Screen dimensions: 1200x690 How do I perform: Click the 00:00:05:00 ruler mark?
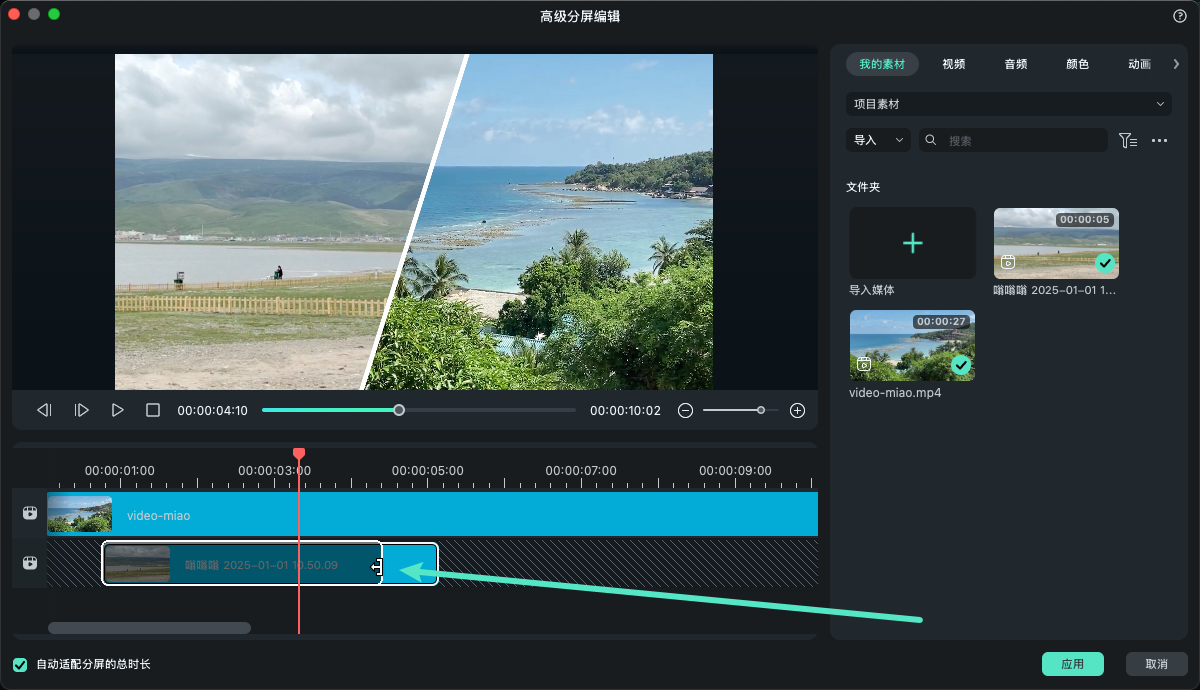click(428, 470)
